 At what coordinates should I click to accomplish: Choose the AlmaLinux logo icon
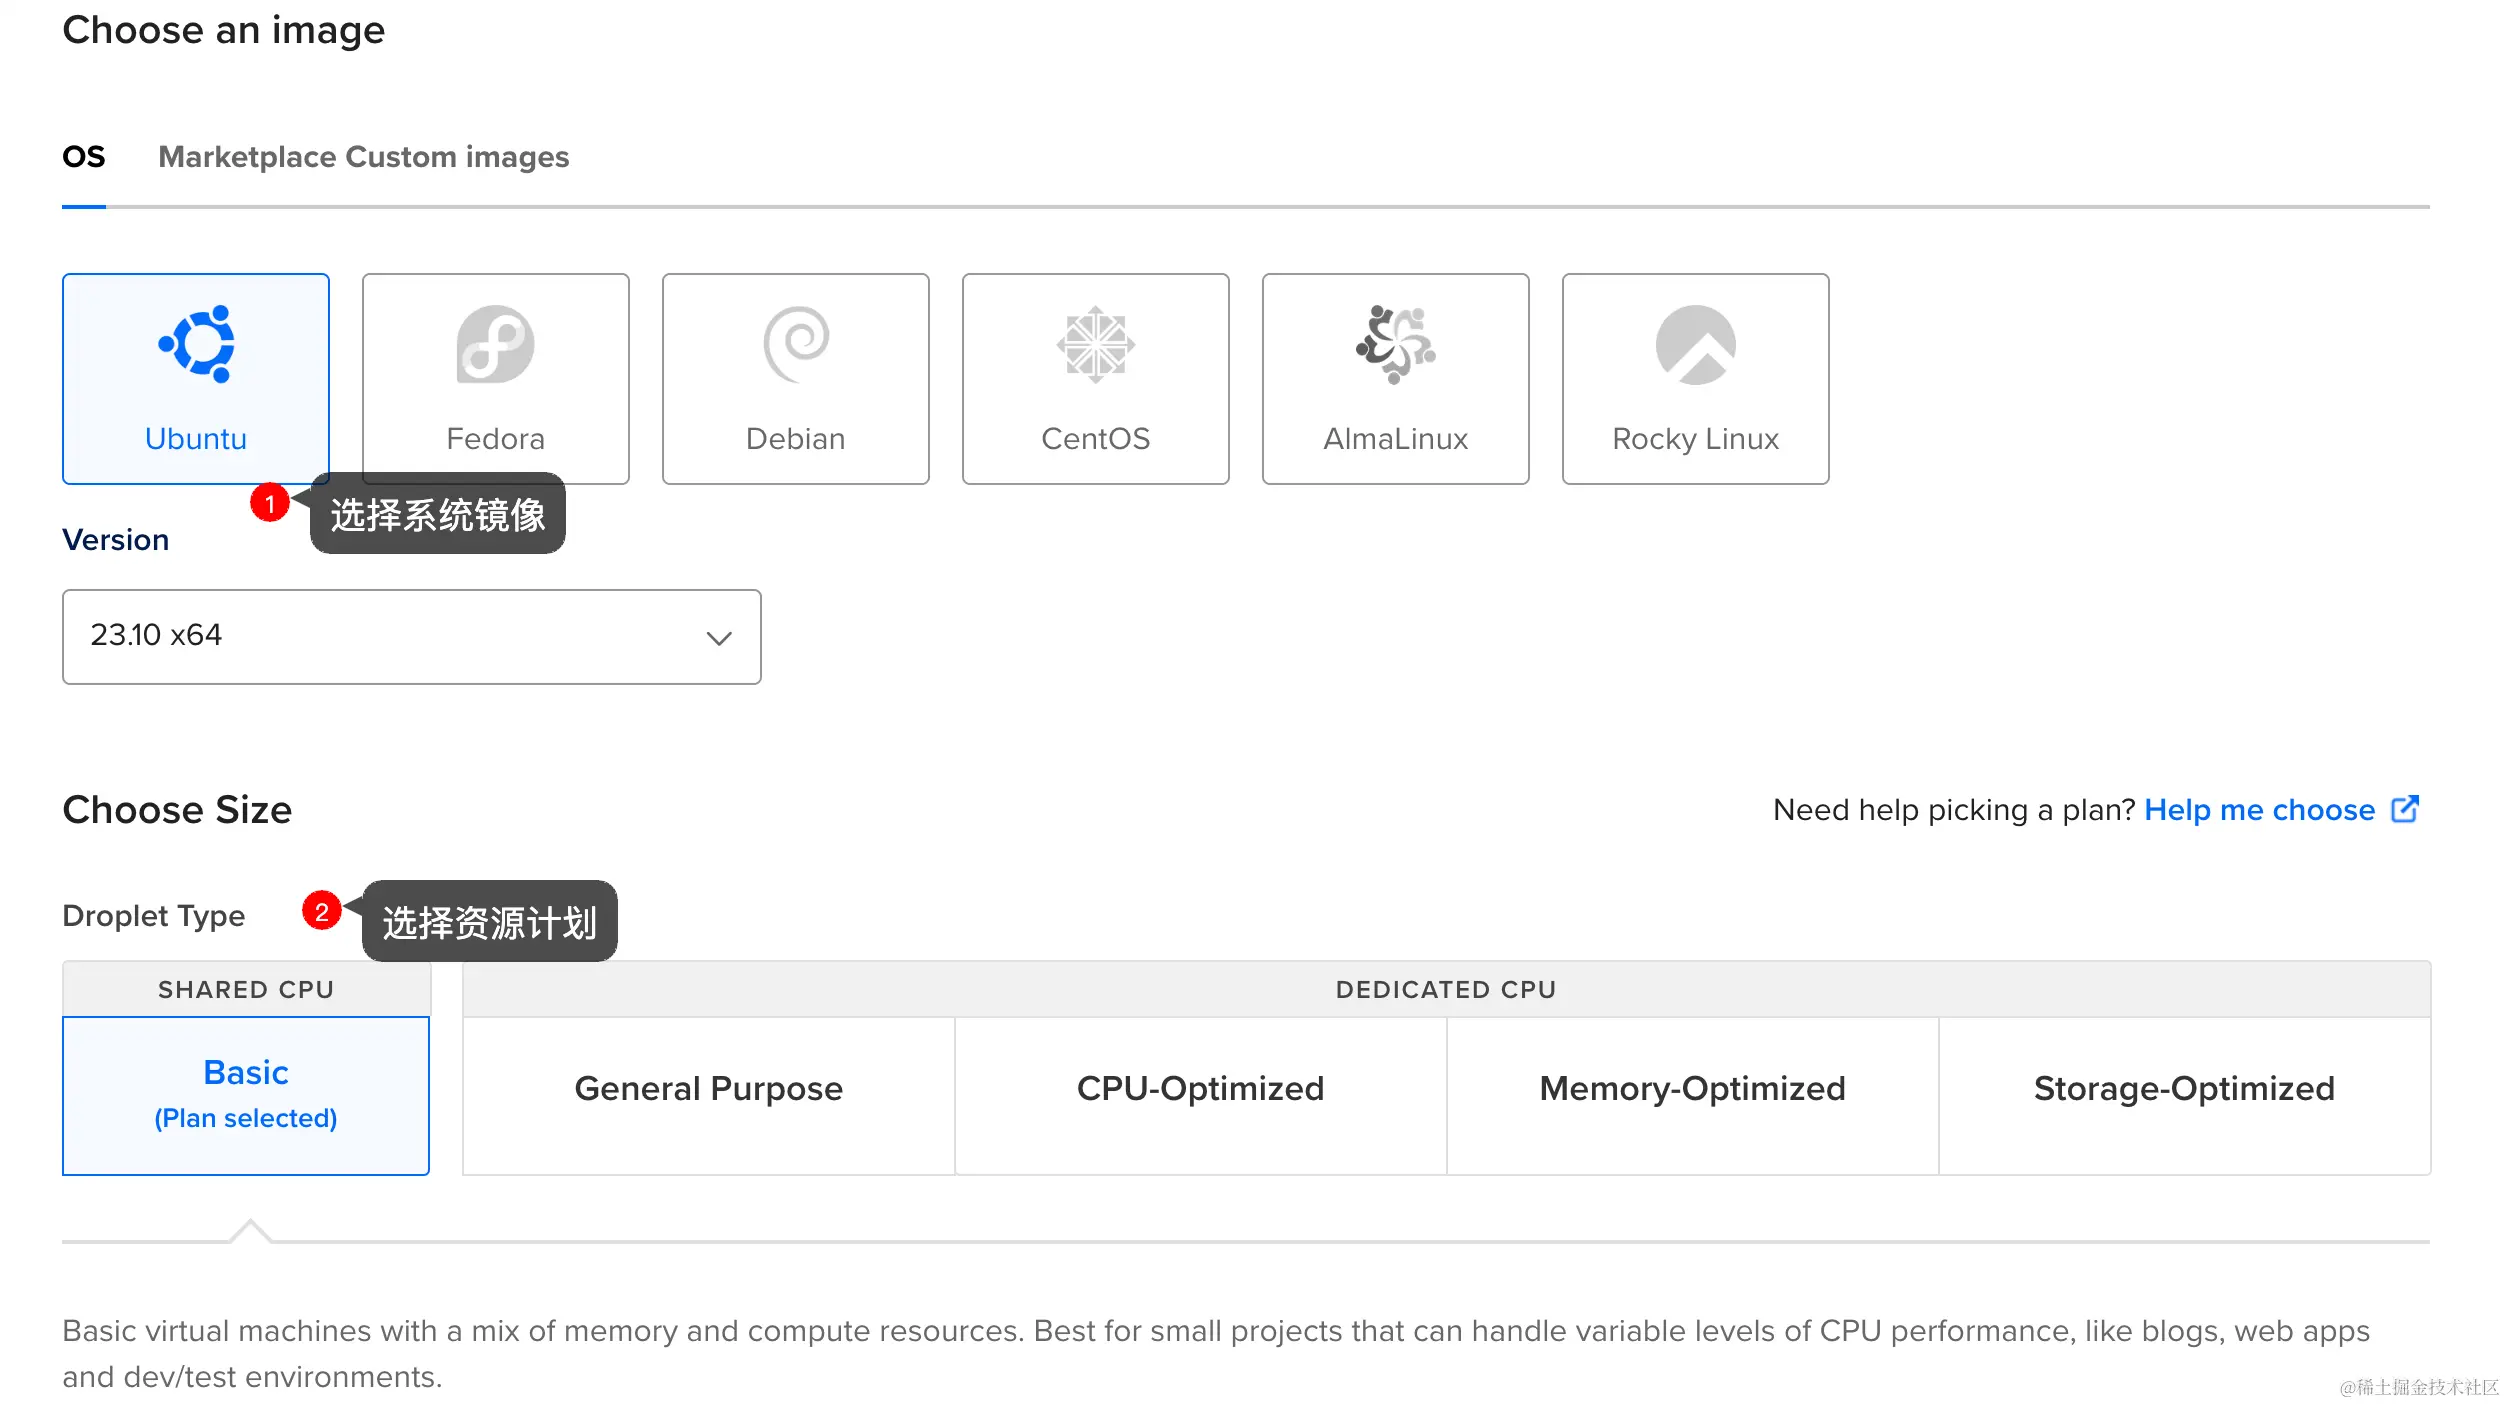coord(1396,344)
